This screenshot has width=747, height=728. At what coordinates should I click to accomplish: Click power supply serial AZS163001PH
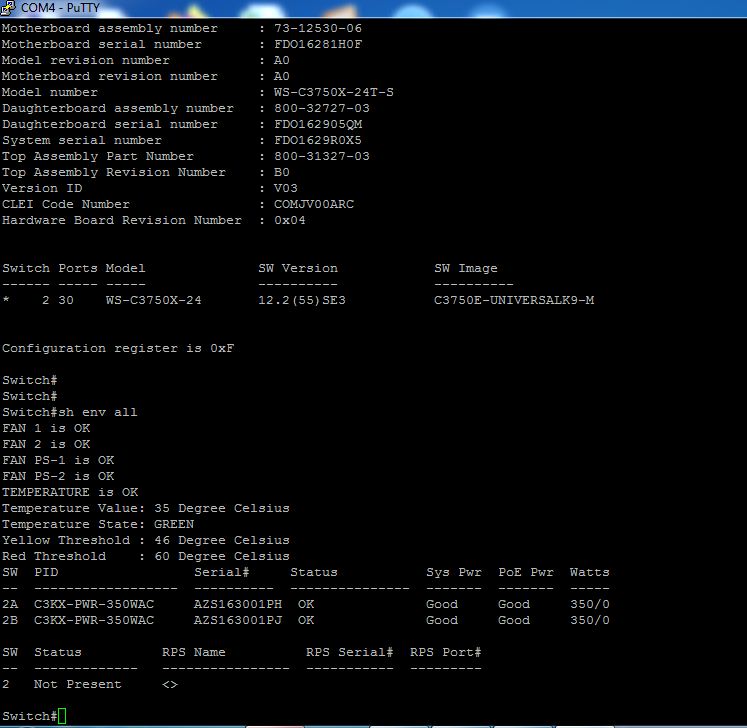(238, 604)
